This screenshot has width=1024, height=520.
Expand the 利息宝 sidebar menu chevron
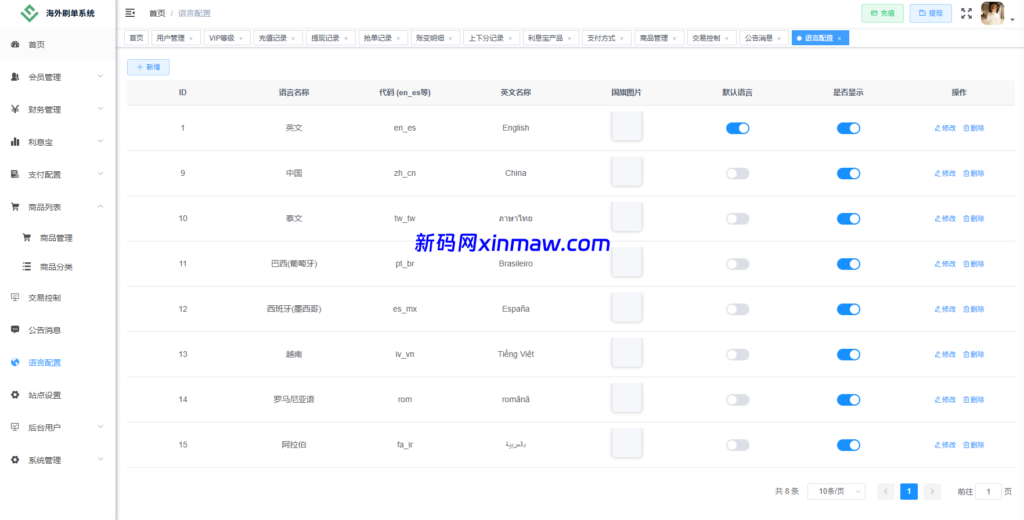tap(101, 141)
